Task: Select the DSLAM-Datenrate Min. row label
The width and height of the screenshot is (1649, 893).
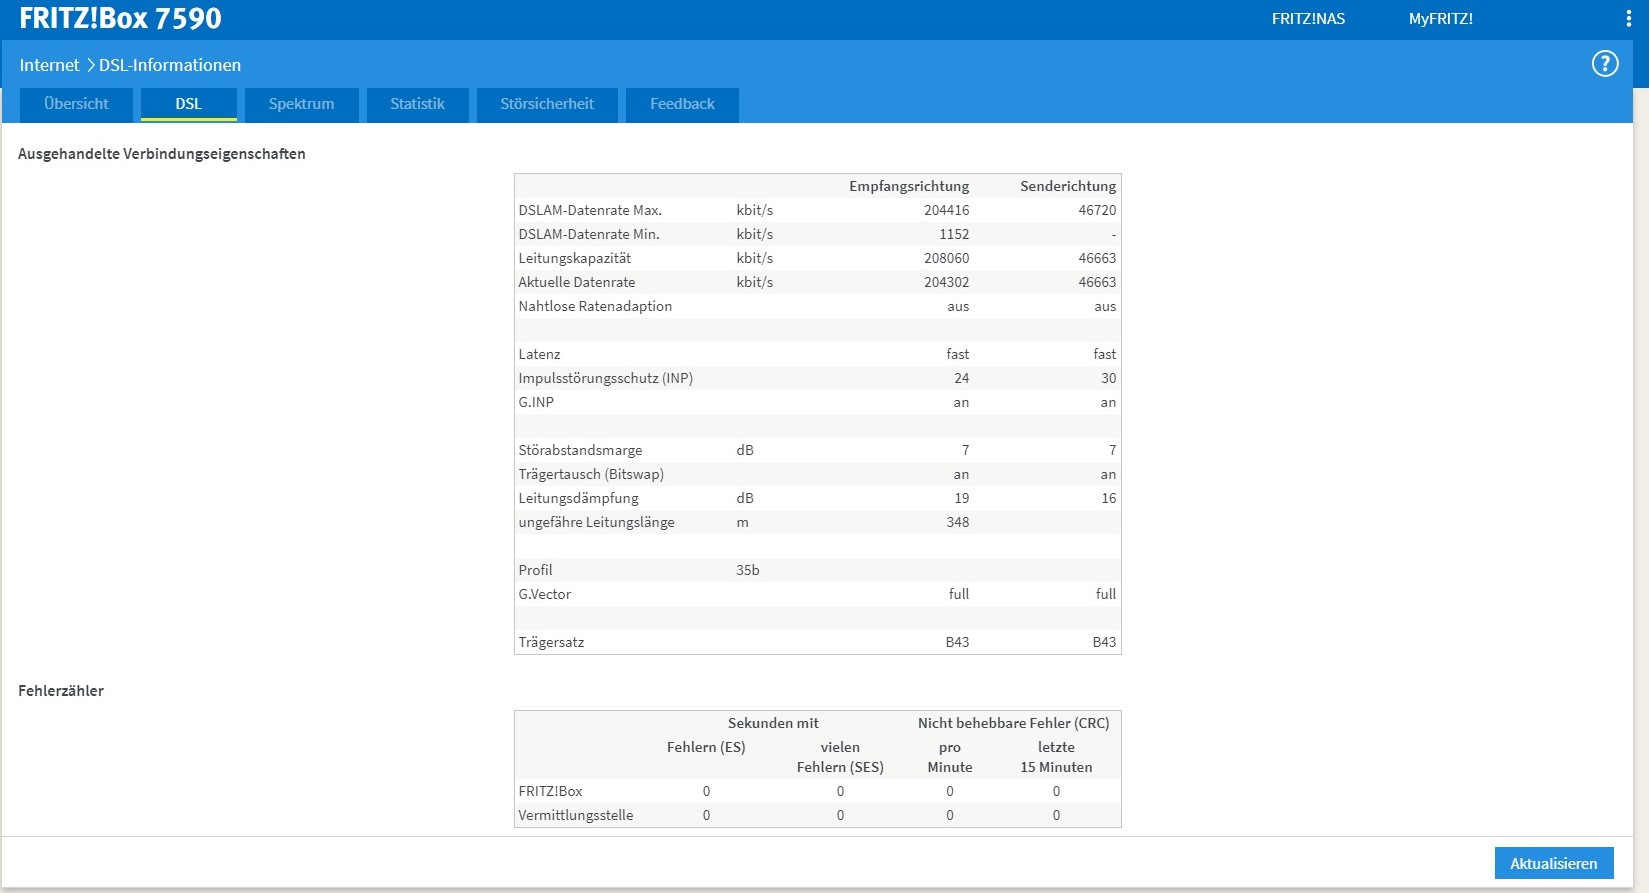Action: (589, 234)
